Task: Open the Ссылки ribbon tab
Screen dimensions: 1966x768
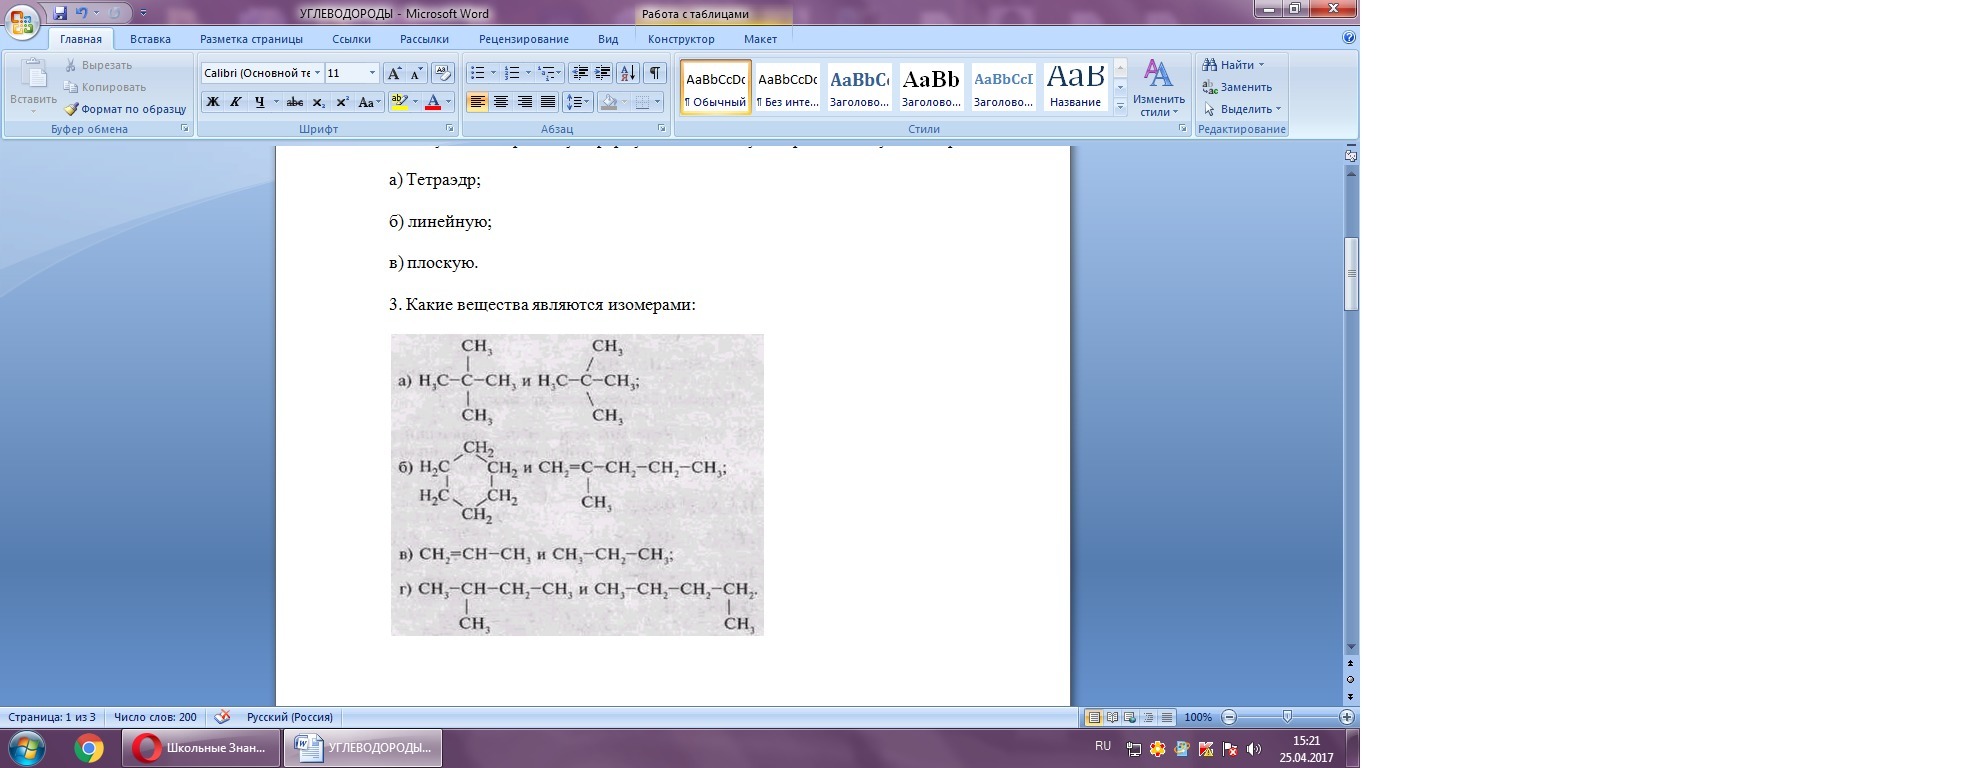Action: pos(351,39)
